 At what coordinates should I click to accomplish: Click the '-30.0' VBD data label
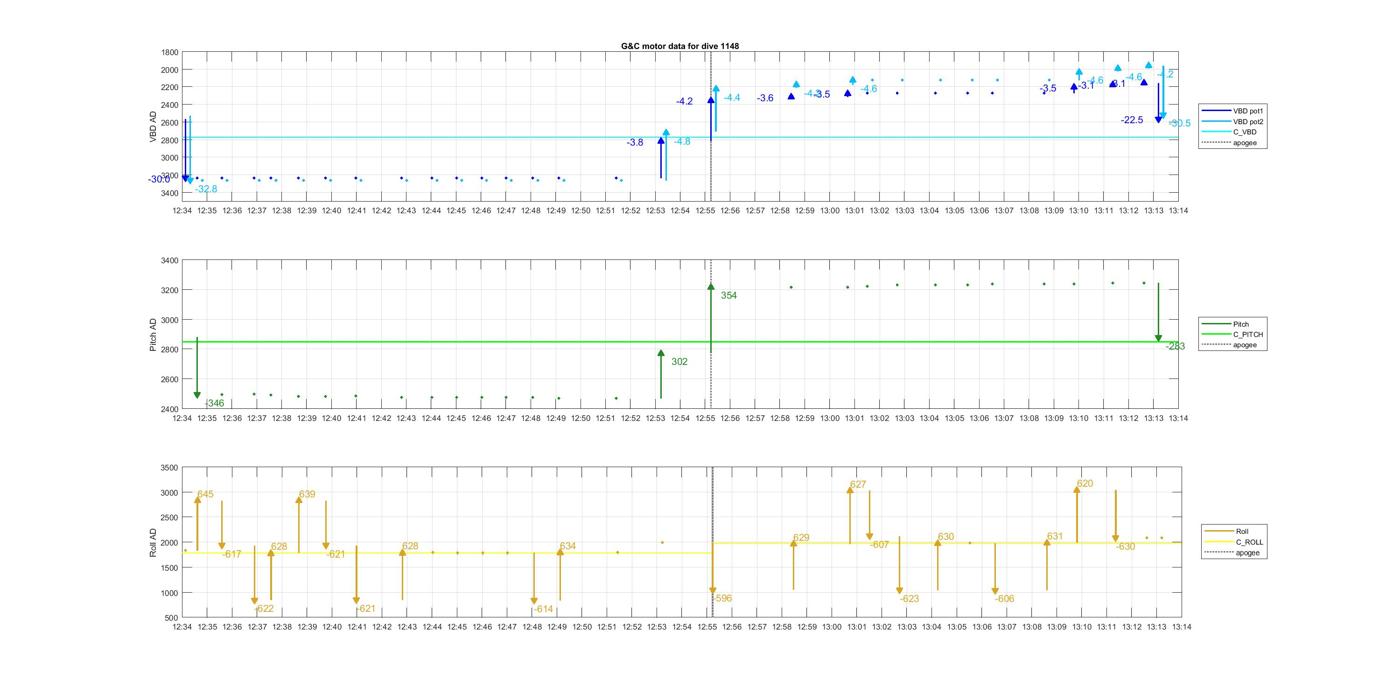point(159,179)
